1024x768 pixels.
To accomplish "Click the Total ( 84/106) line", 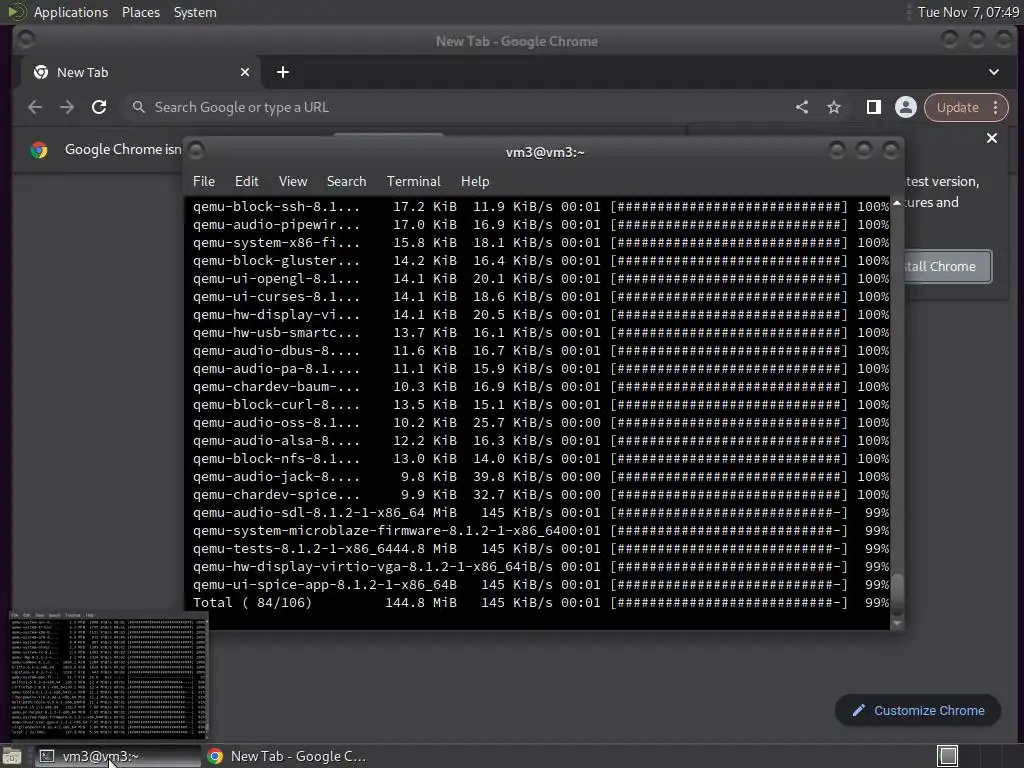I will coord(541,603).
